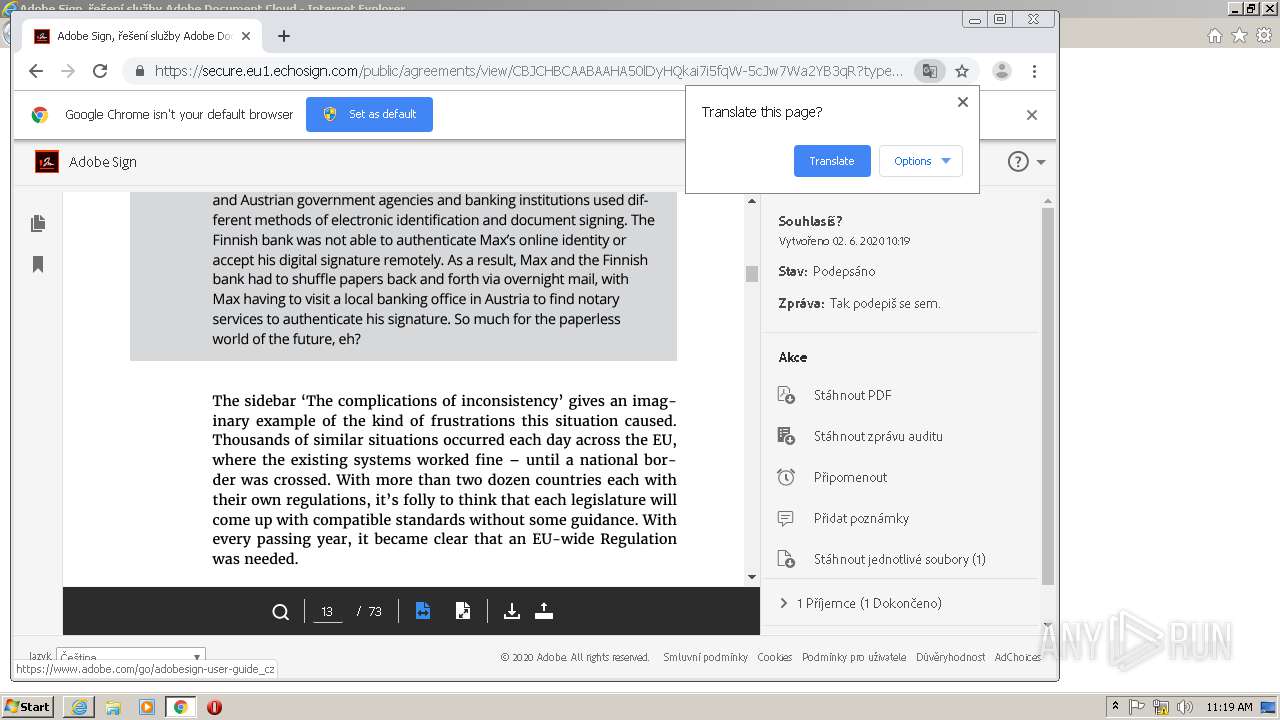The height and width of the screenshot is (720, 1280).
Task: Click the Stáhnout PDF link
Action: [x=852, y=395]
